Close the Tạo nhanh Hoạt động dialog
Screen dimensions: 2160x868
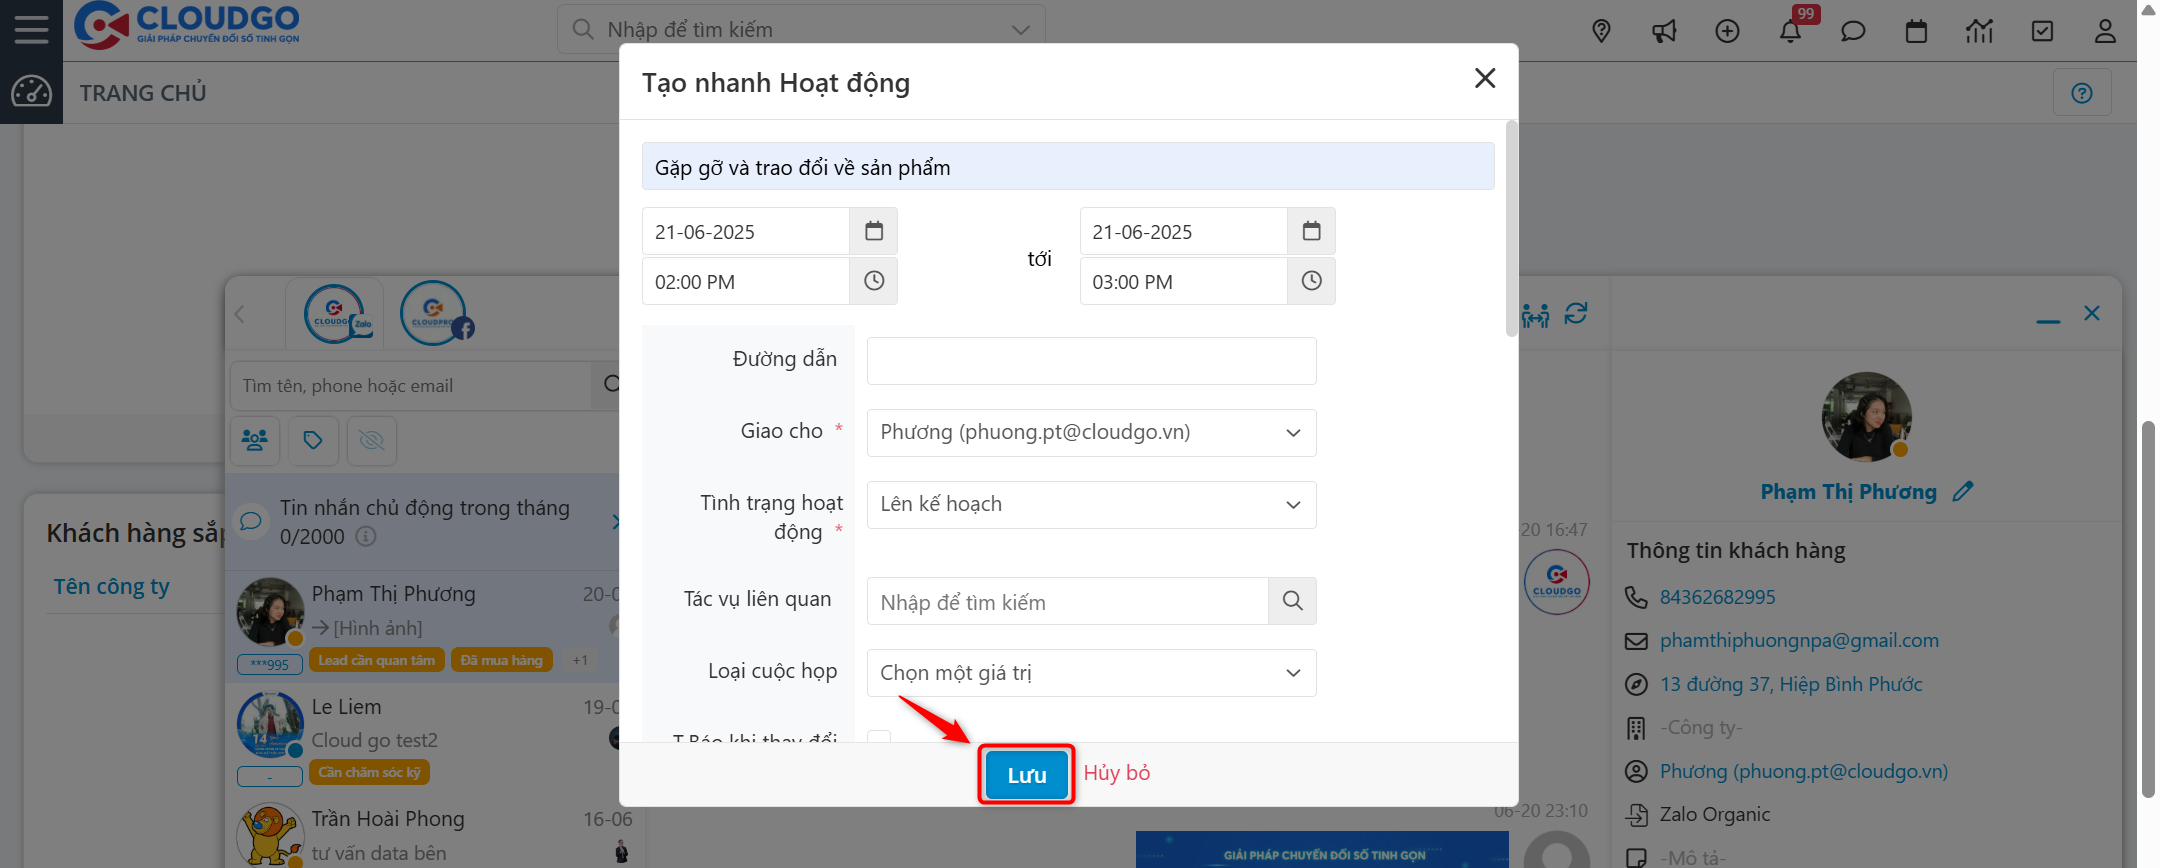[1485, 78]
